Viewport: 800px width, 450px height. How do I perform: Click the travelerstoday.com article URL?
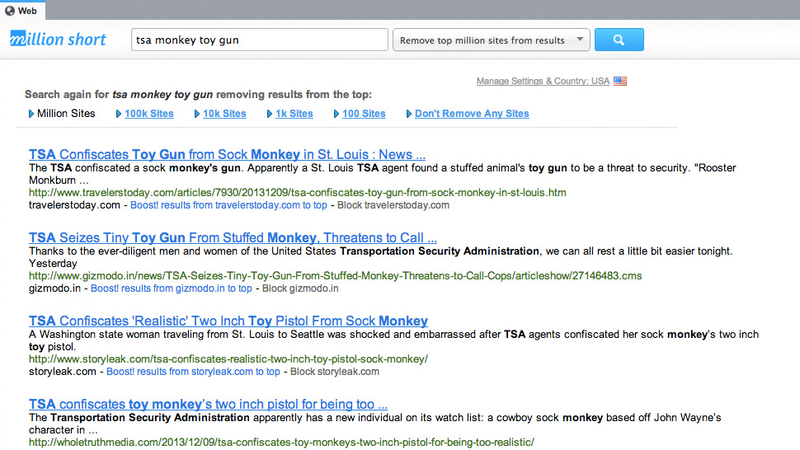(x=297, y=192)
